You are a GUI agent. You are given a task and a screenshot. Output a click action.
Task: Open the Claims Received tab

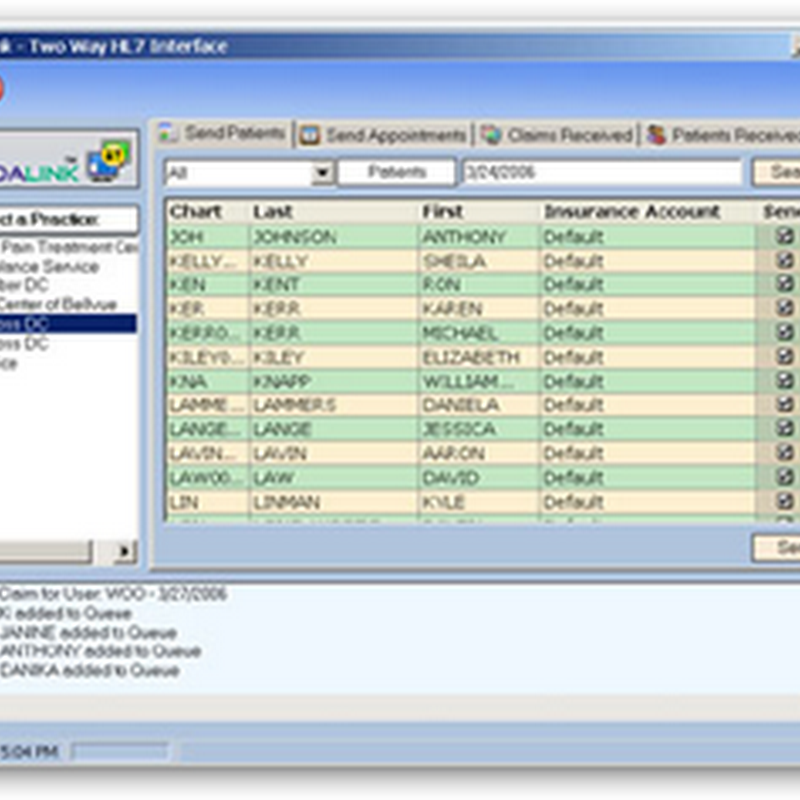pyautogui.click(x=556, y=135)
